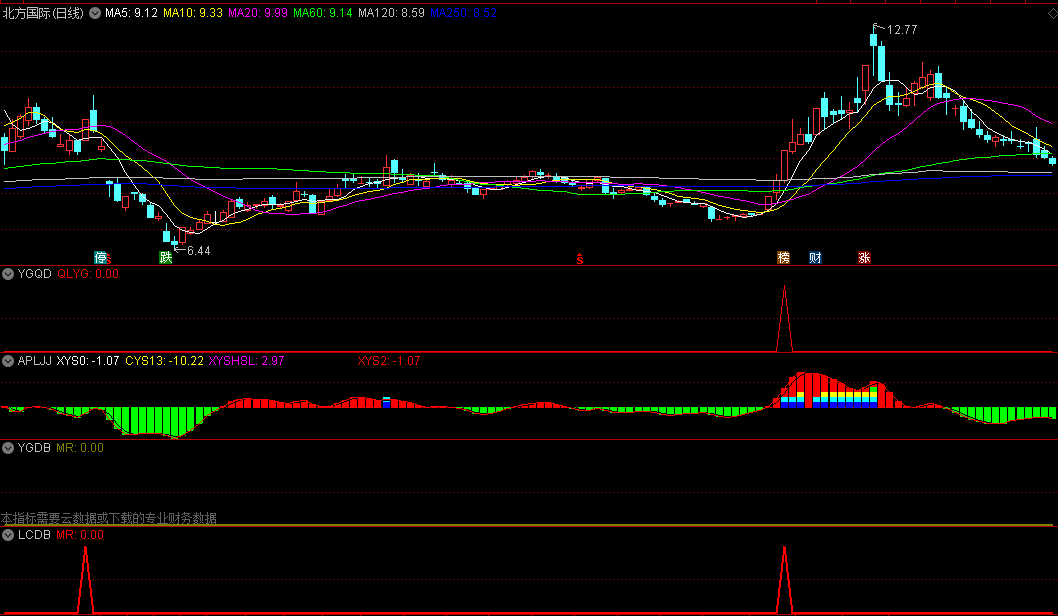
Task: Click the LCDB indicator name
Action: tap(34, 535)
